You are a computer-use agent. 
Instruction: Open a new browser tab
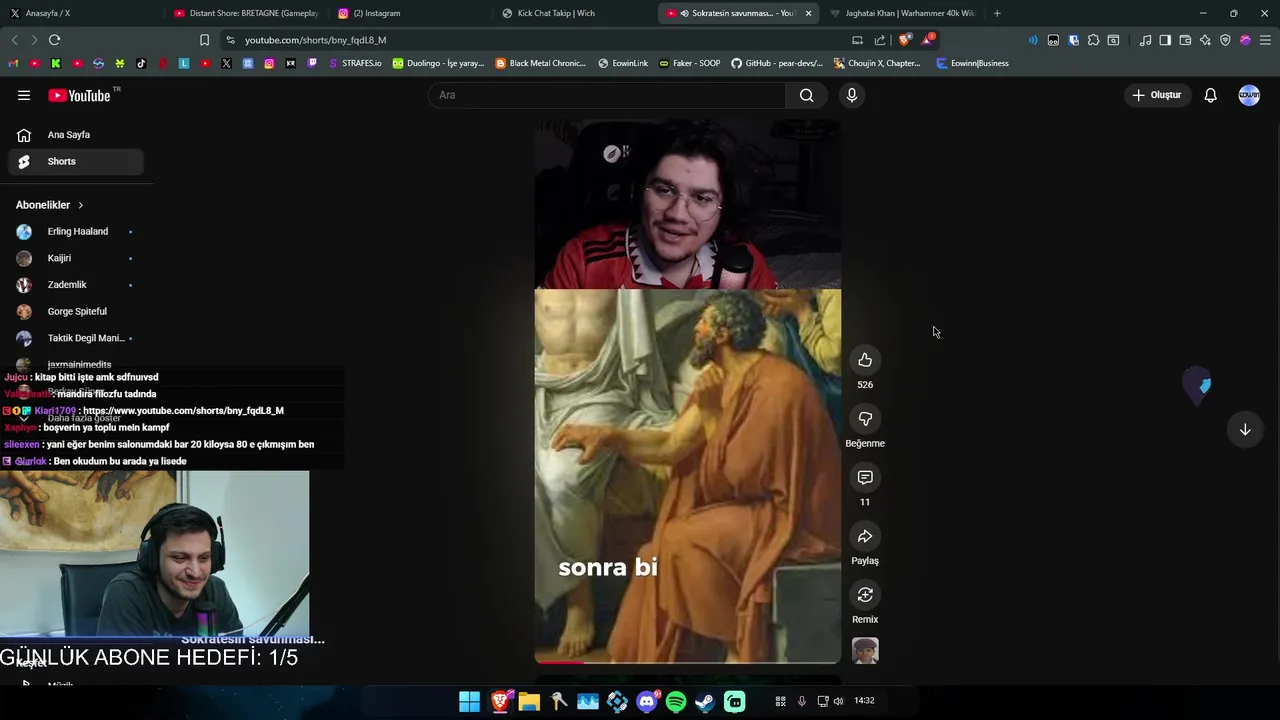click(997, 13)
